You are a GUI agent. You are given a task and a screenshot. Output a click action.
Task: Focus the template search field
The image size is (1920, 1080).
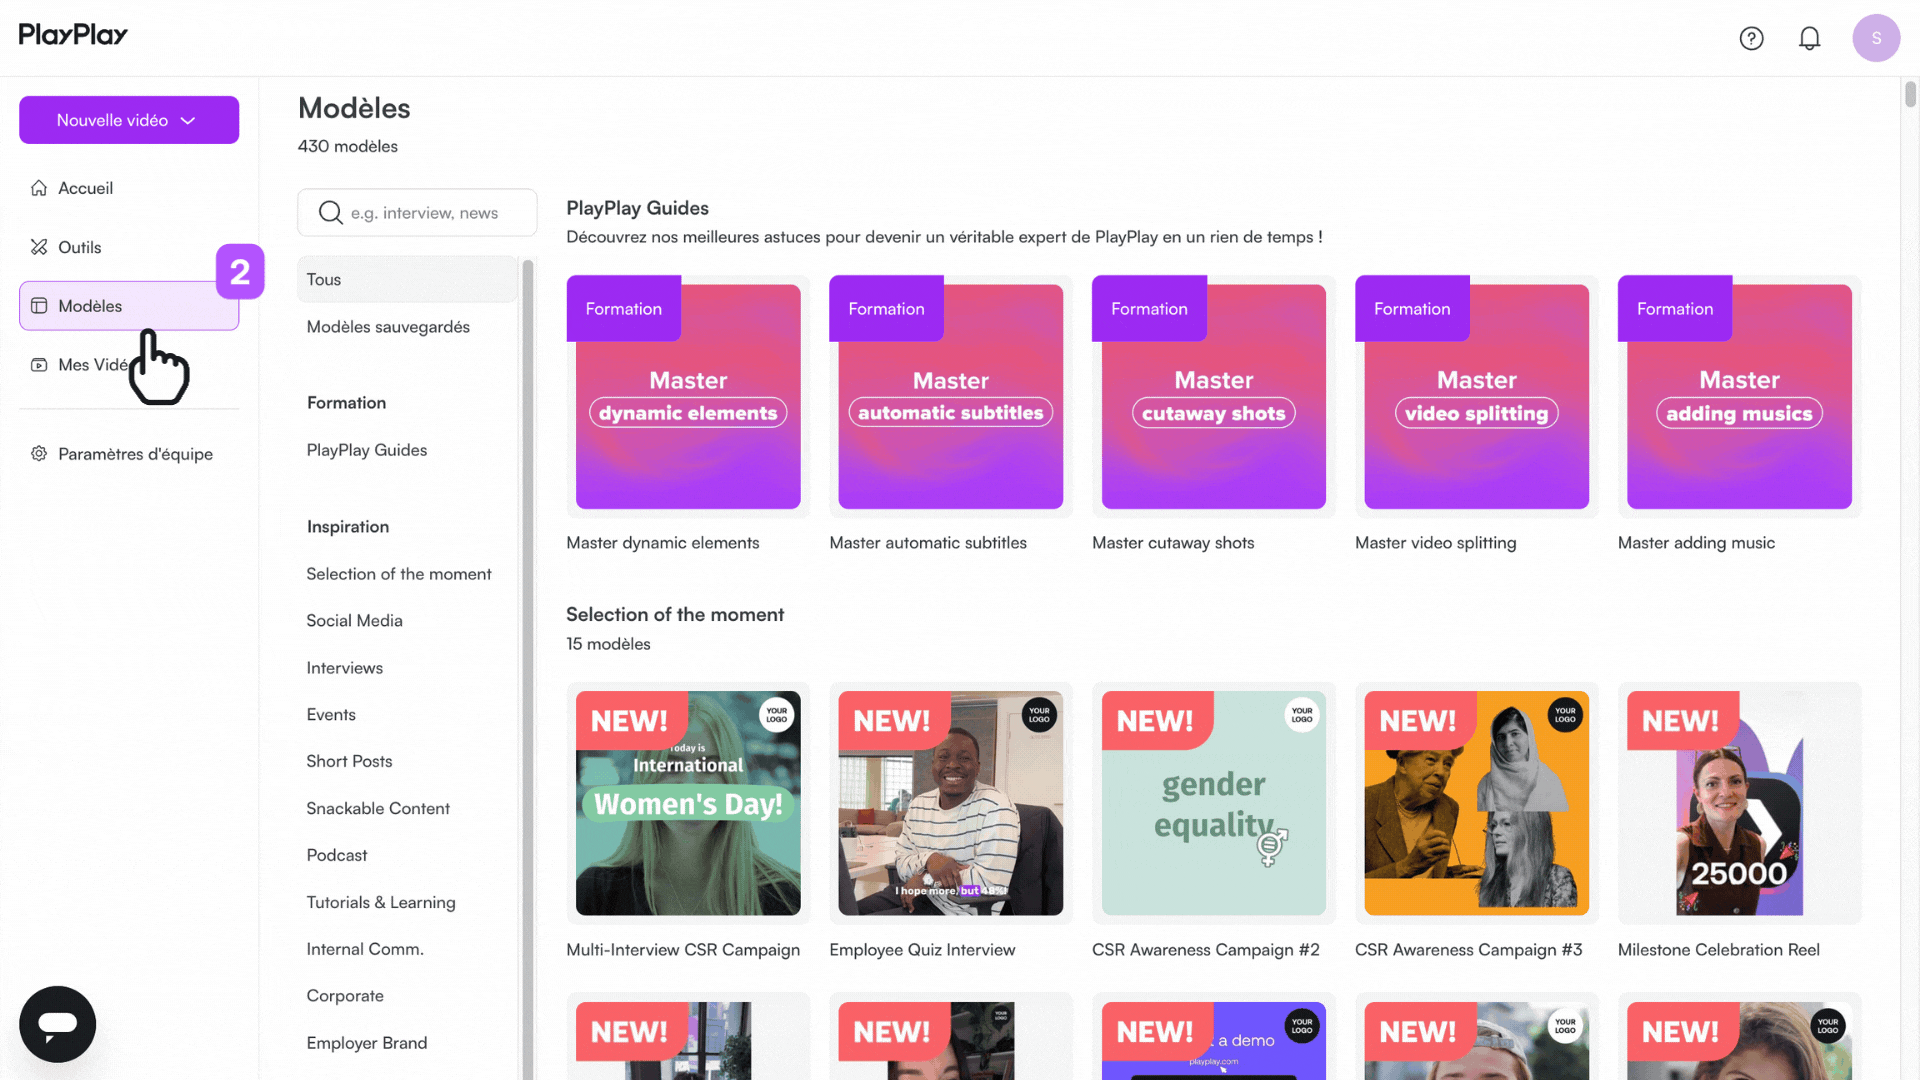pyautogui.click(x=417, y=213)
